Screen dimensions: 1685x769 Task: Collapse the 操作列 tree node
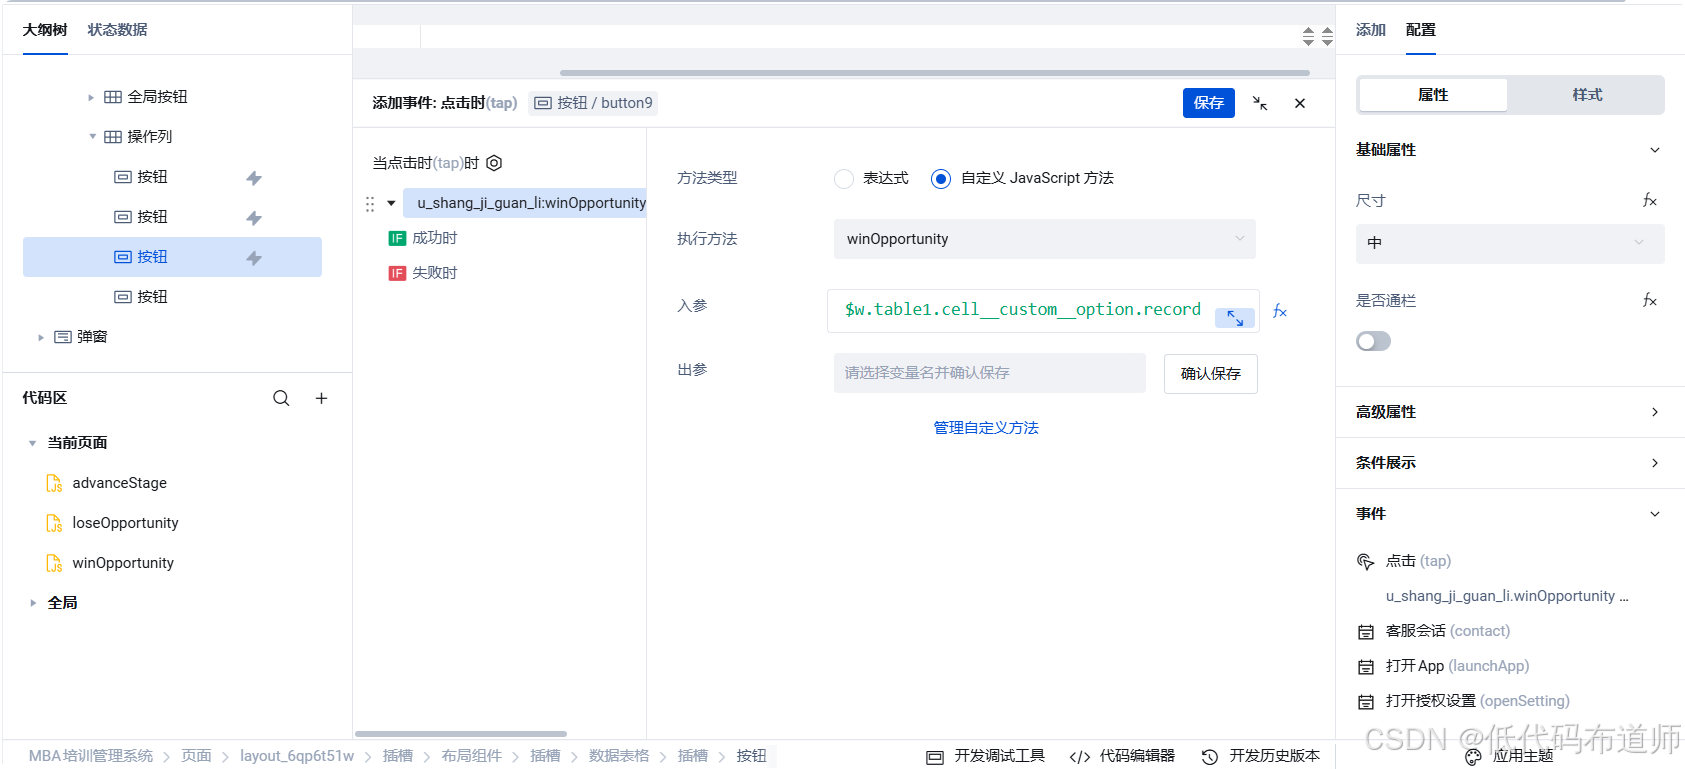pos(92,137)
